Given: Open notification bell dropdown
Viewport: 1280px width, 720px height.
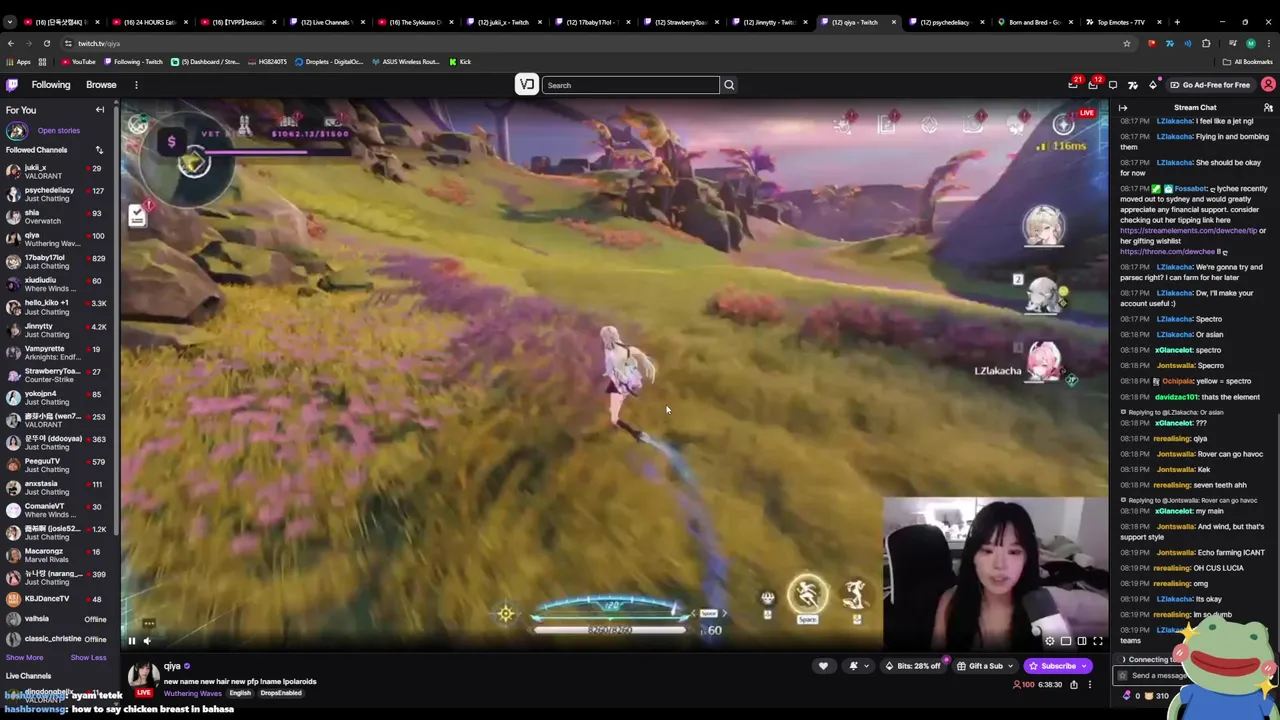Looking at the screenshot, I should [x=857, y=666].
